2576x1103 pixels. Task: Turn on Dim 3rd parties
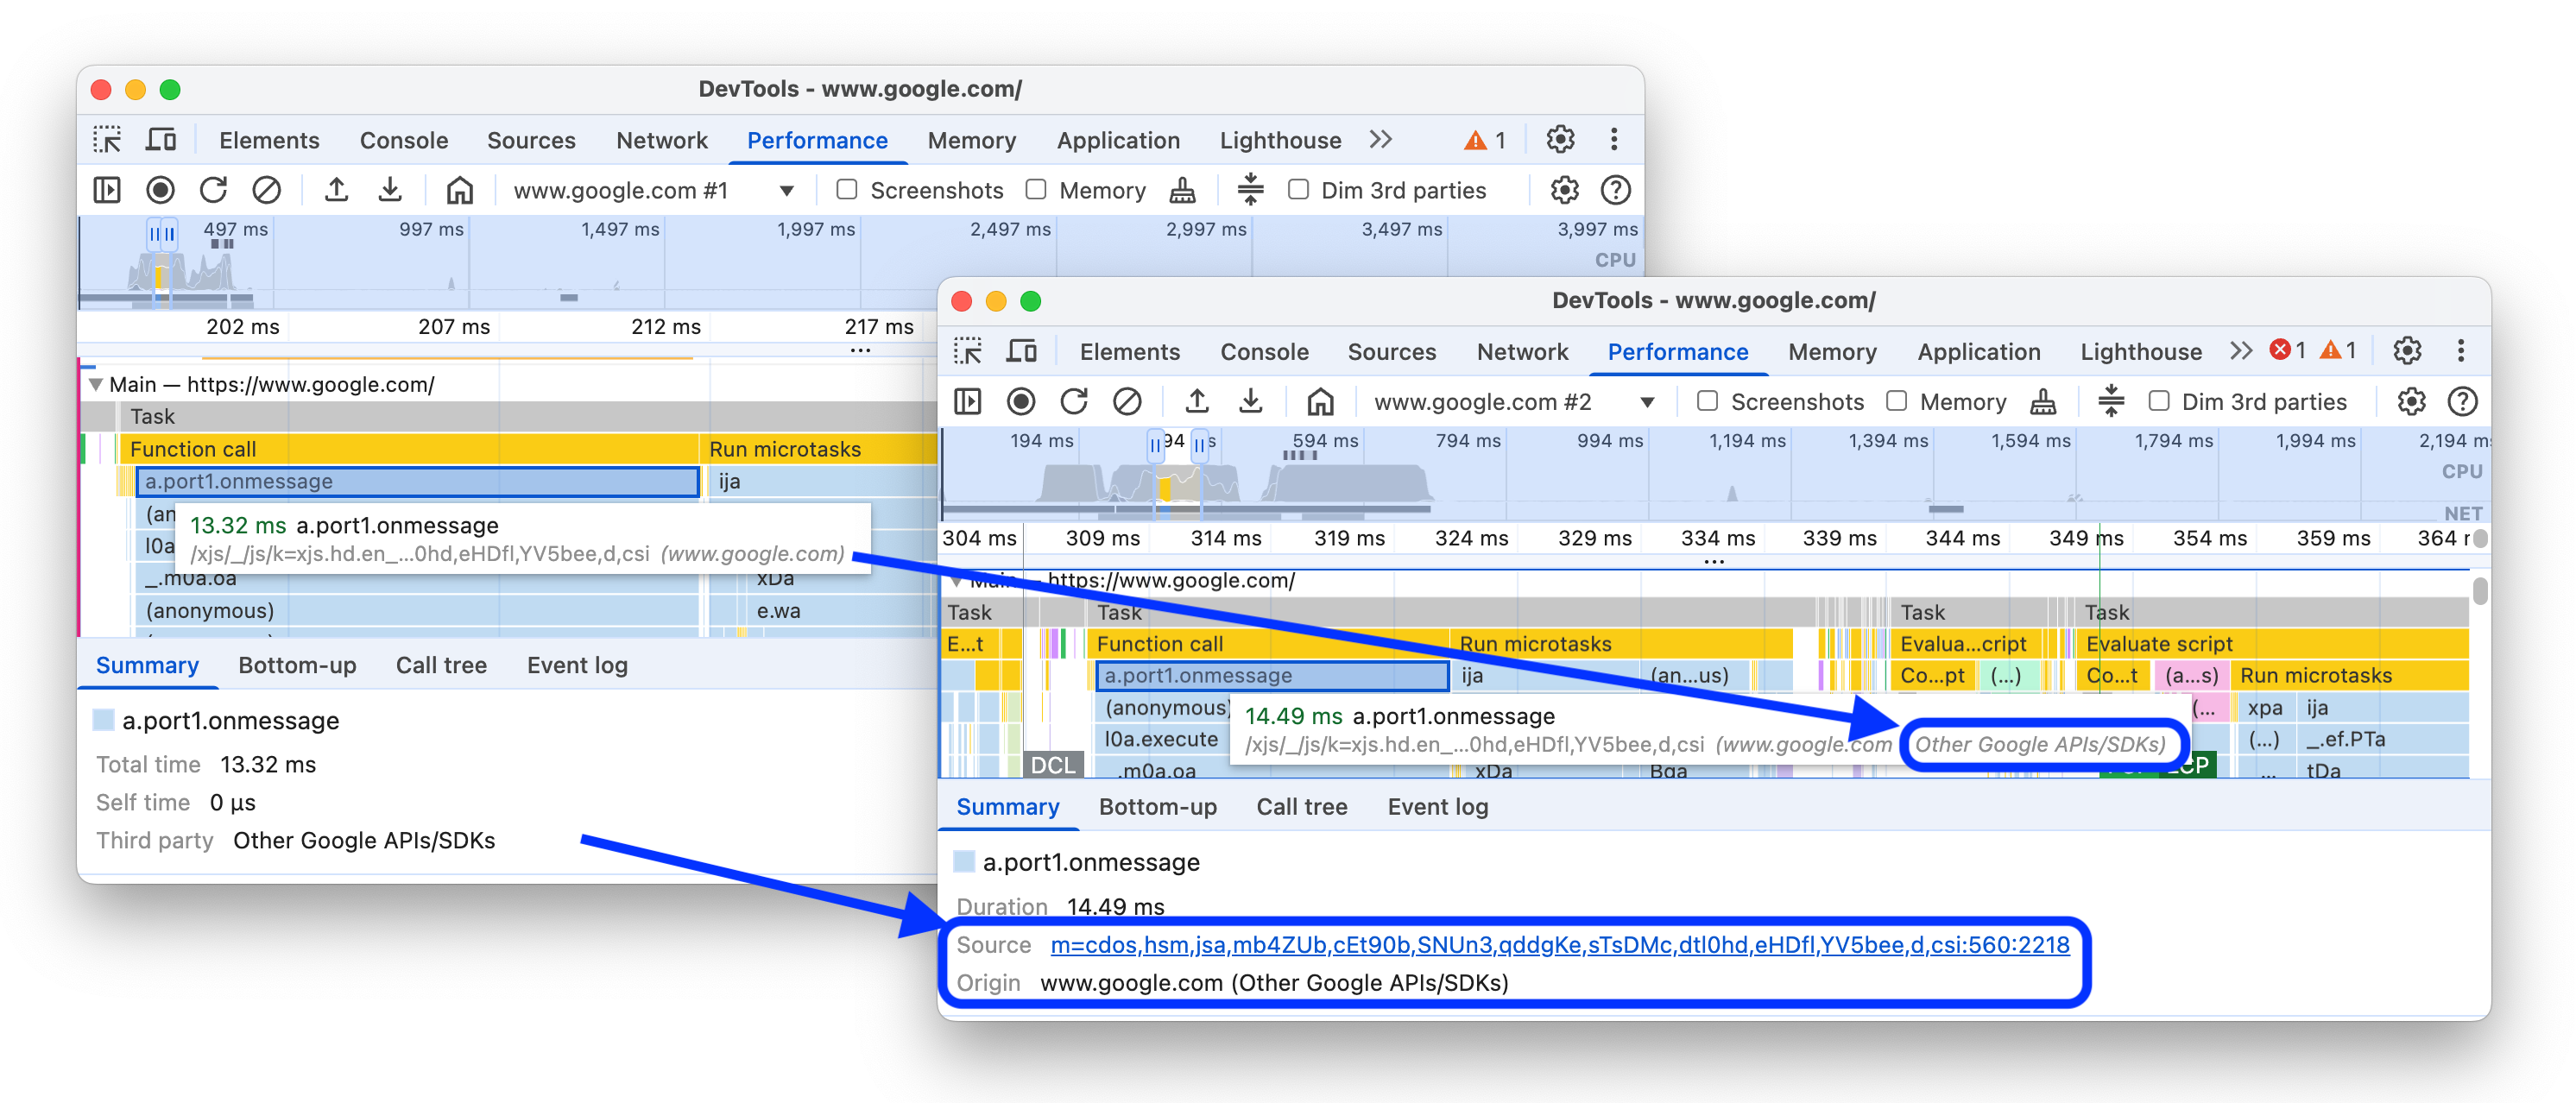(1298, 190)
